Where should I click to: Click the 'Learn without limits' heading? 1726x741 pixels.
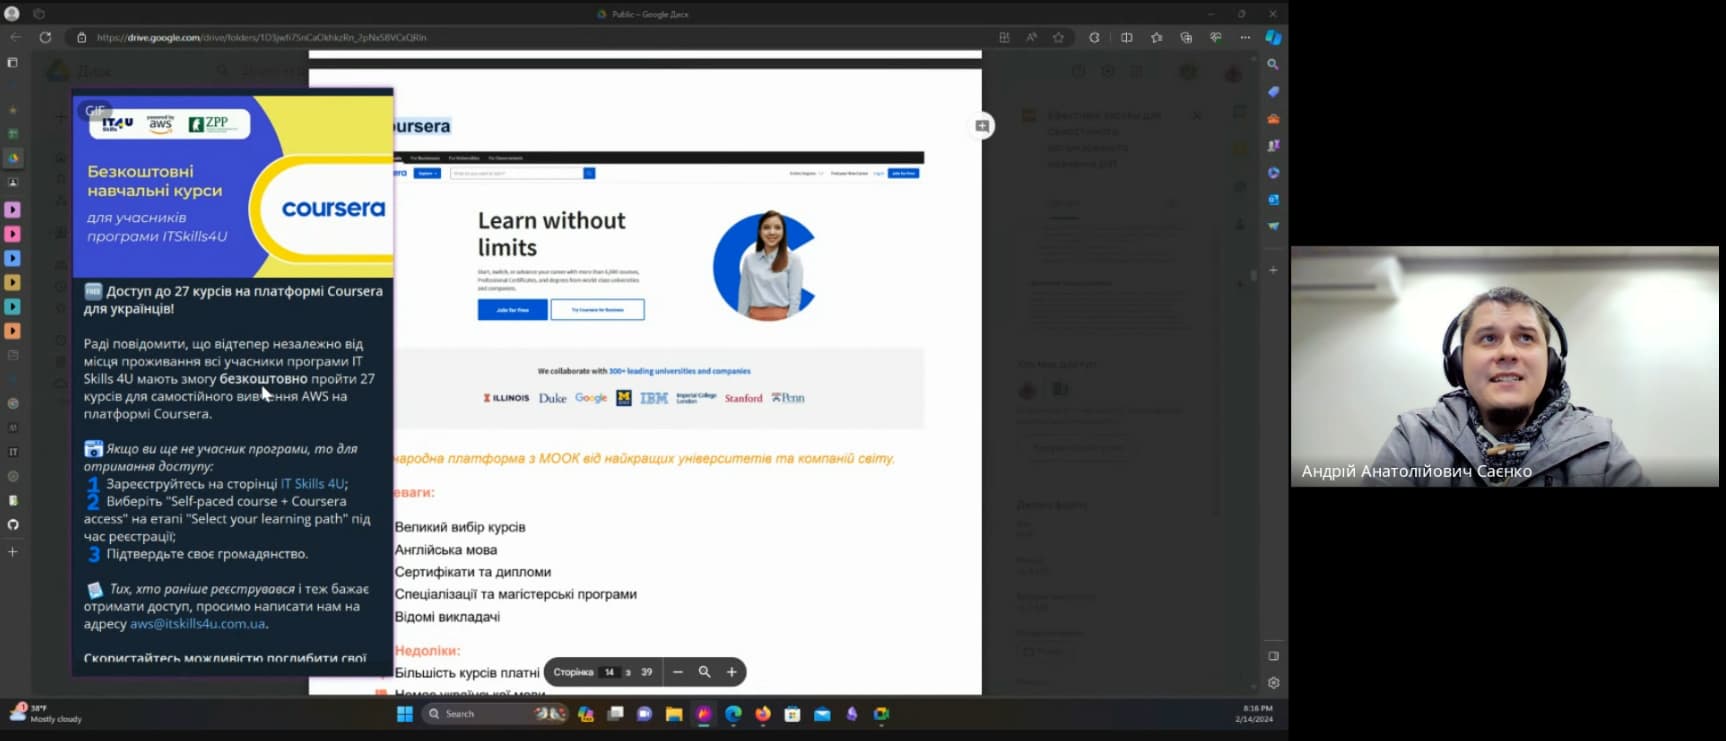tap(551, 234)
